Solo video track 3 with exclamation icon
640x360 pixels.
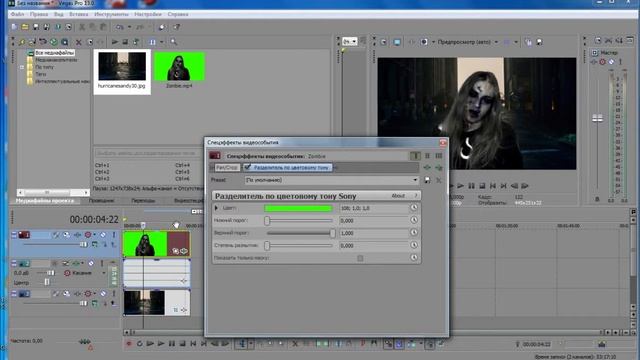click(114, 293)
